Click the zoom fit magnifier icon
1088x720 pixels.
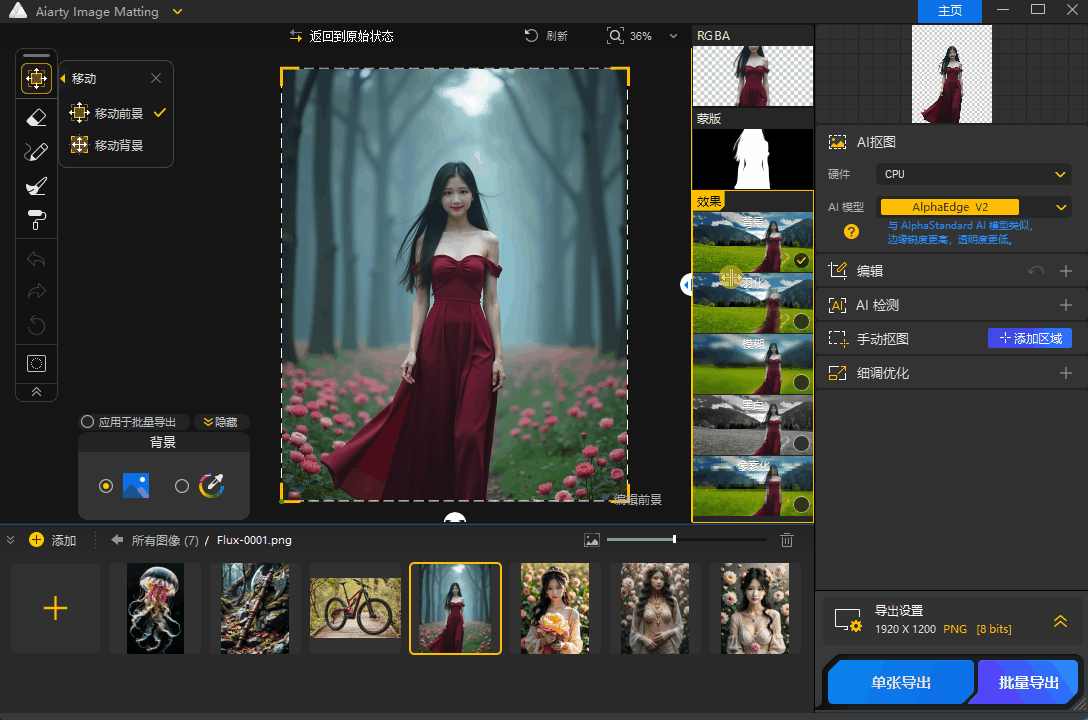615,36
